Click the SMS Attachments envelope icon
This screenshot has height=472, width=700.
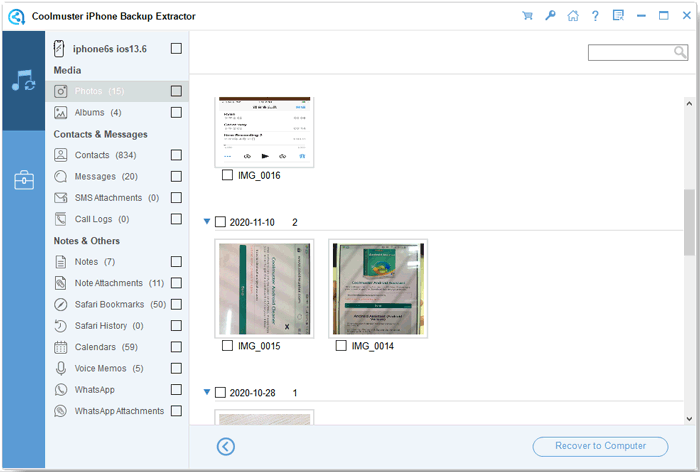tap(61, 197)
